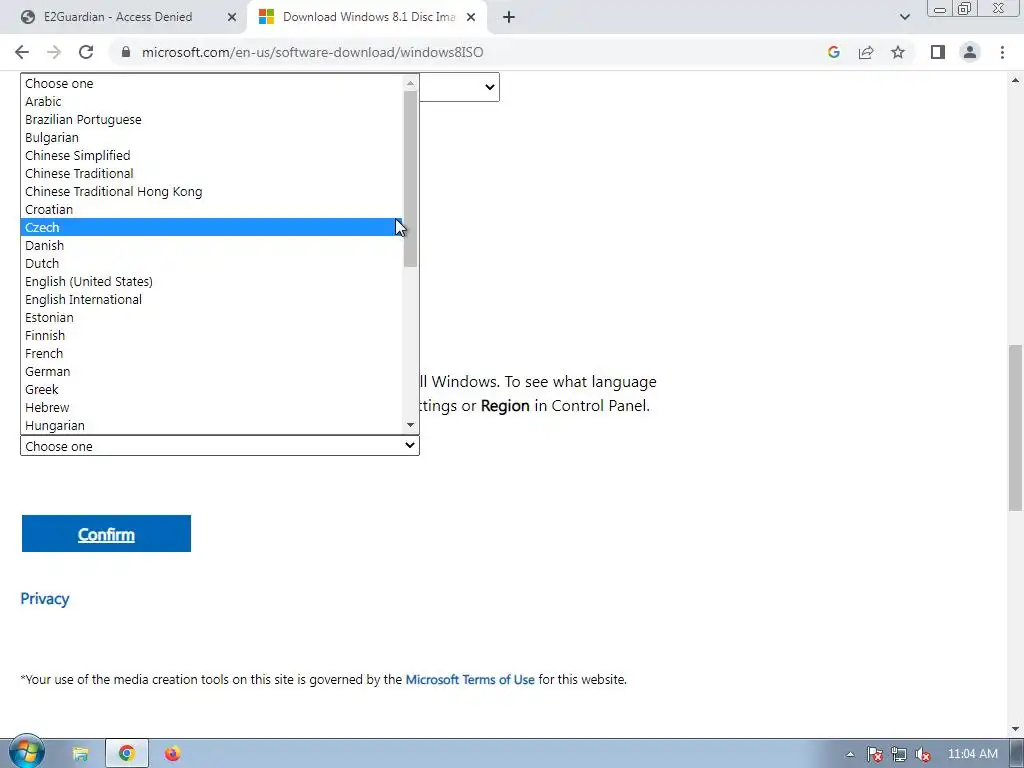Choose Danish from the language list

(212, 246)
